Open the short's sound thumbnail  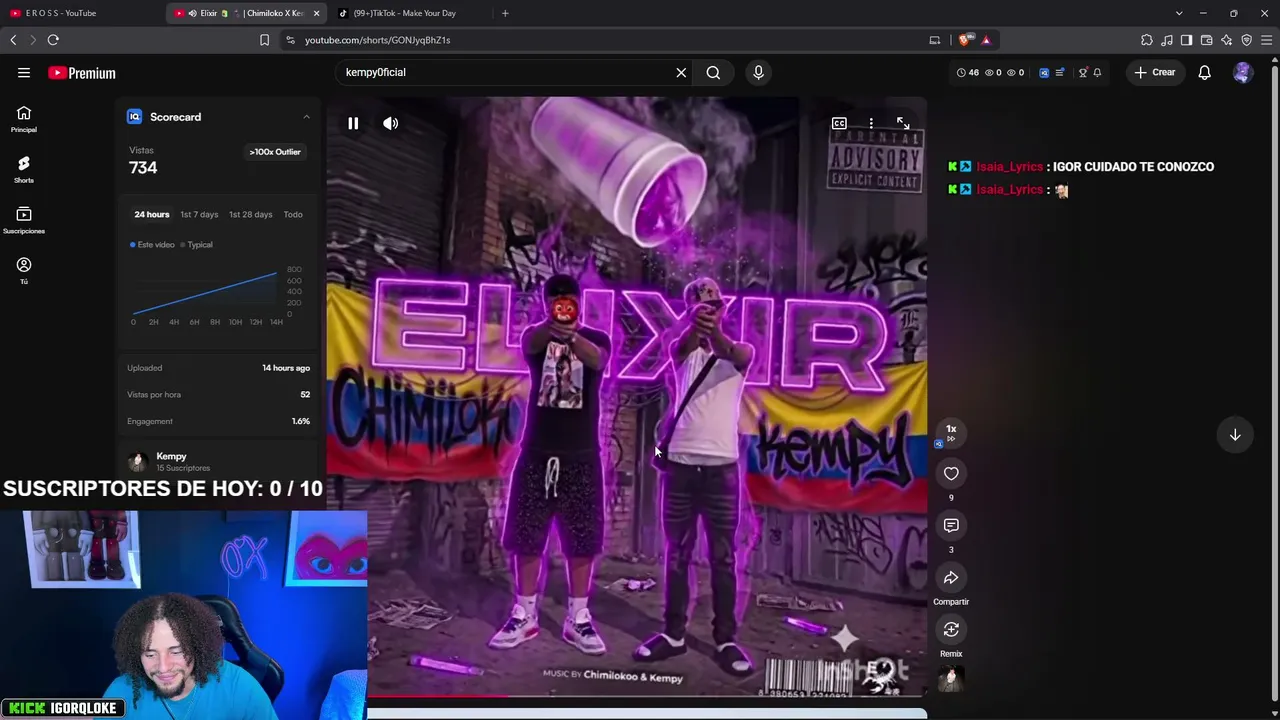(x=951, y=679)
